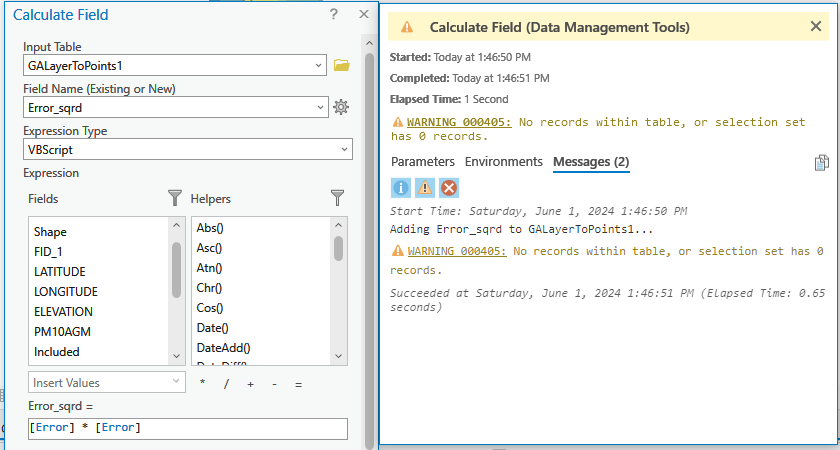
Task: Insert the multiply operator button
Action: pyautogui.click(x=203, y=384)
